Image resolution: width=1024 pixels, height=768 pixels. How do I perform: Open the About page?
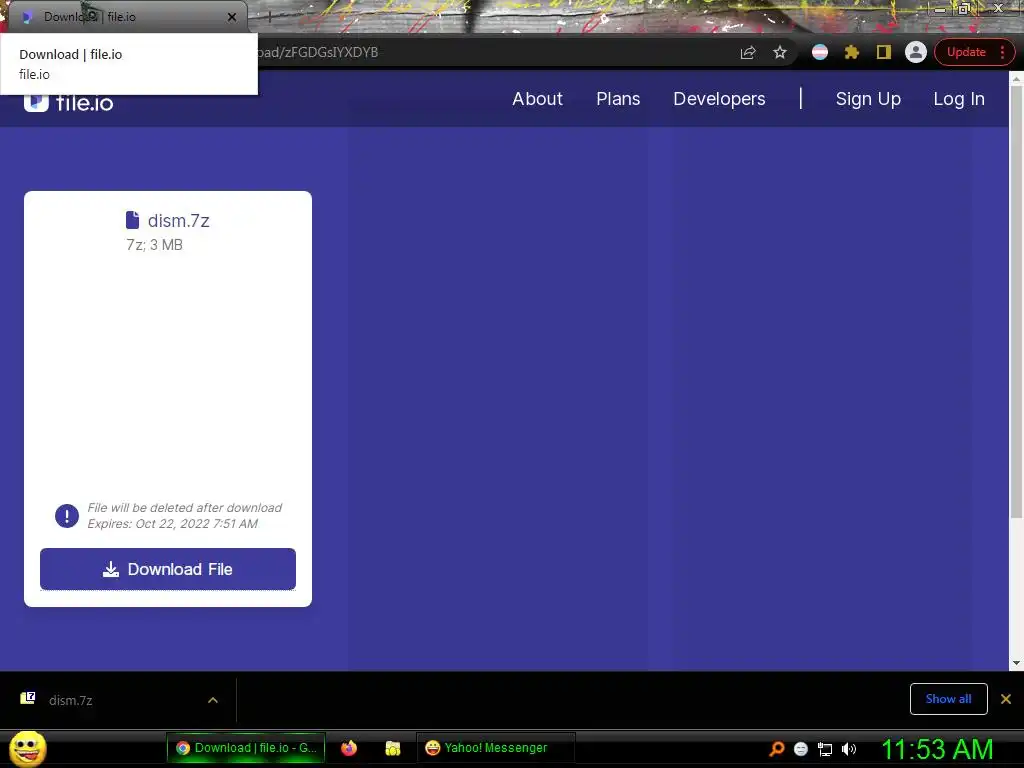point(537,99)
